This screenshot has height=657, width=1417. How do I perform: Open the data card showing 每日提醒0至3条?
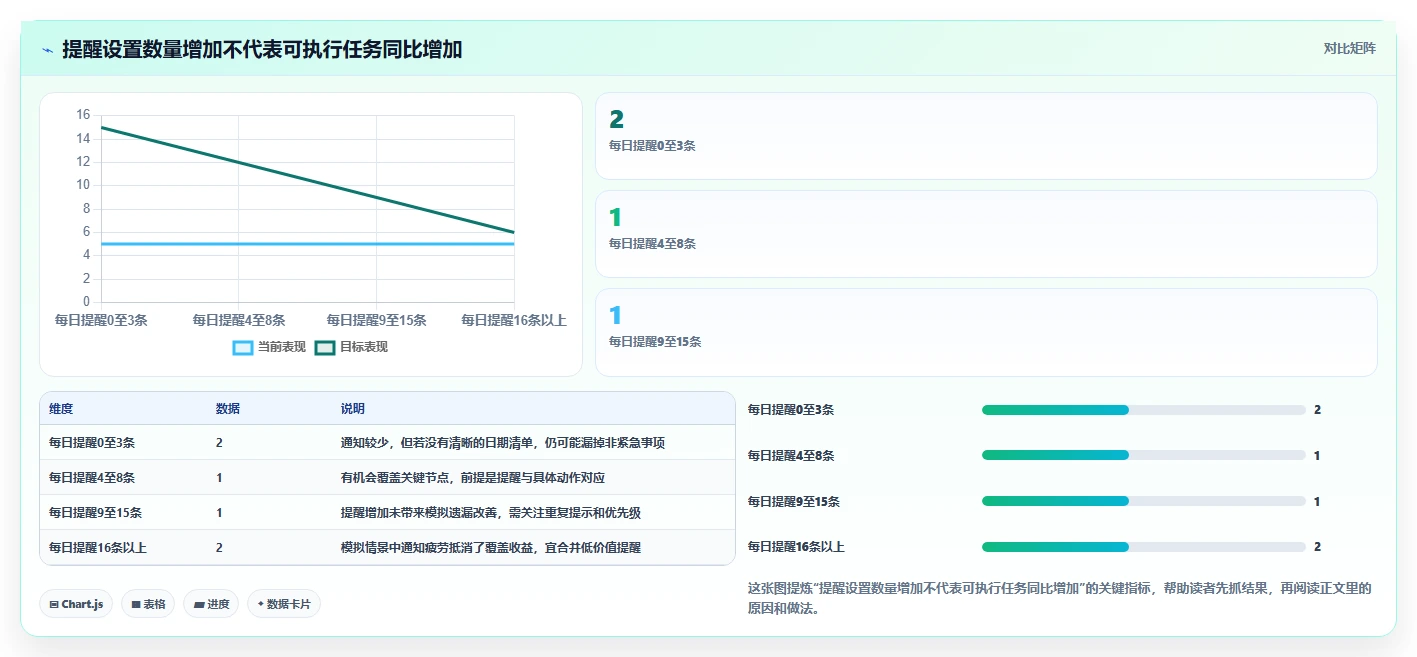tap(986, 136)
